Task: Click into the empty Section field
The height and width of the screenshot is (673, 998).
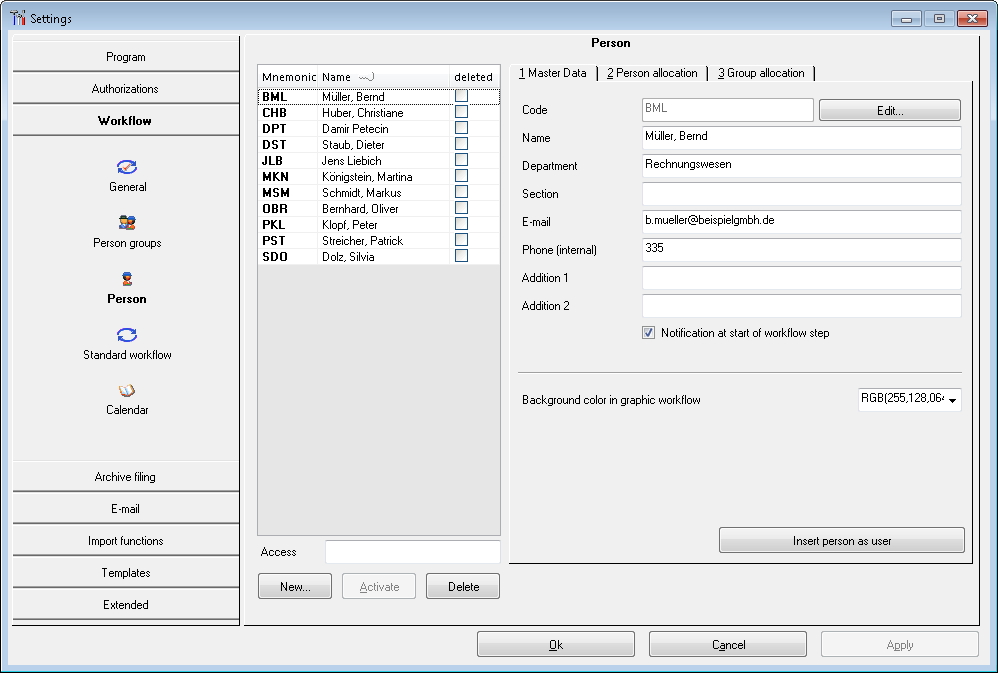Action: 801,194
